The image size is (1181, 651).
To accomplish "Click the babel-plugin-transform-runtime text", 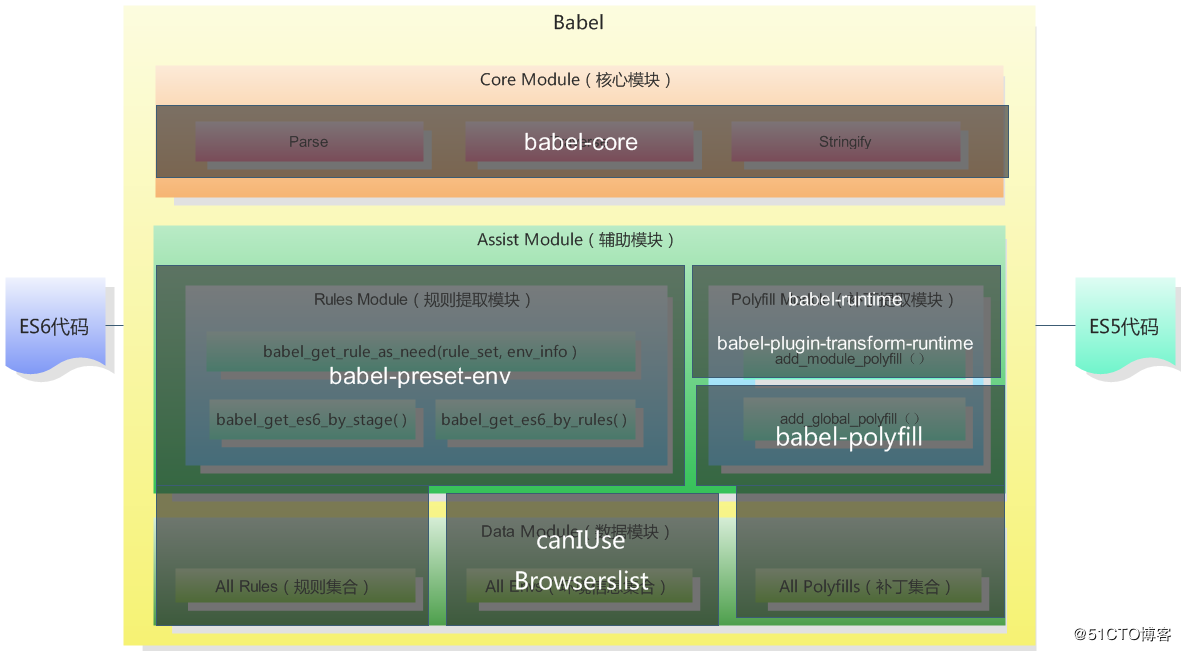I will [845, 343].
